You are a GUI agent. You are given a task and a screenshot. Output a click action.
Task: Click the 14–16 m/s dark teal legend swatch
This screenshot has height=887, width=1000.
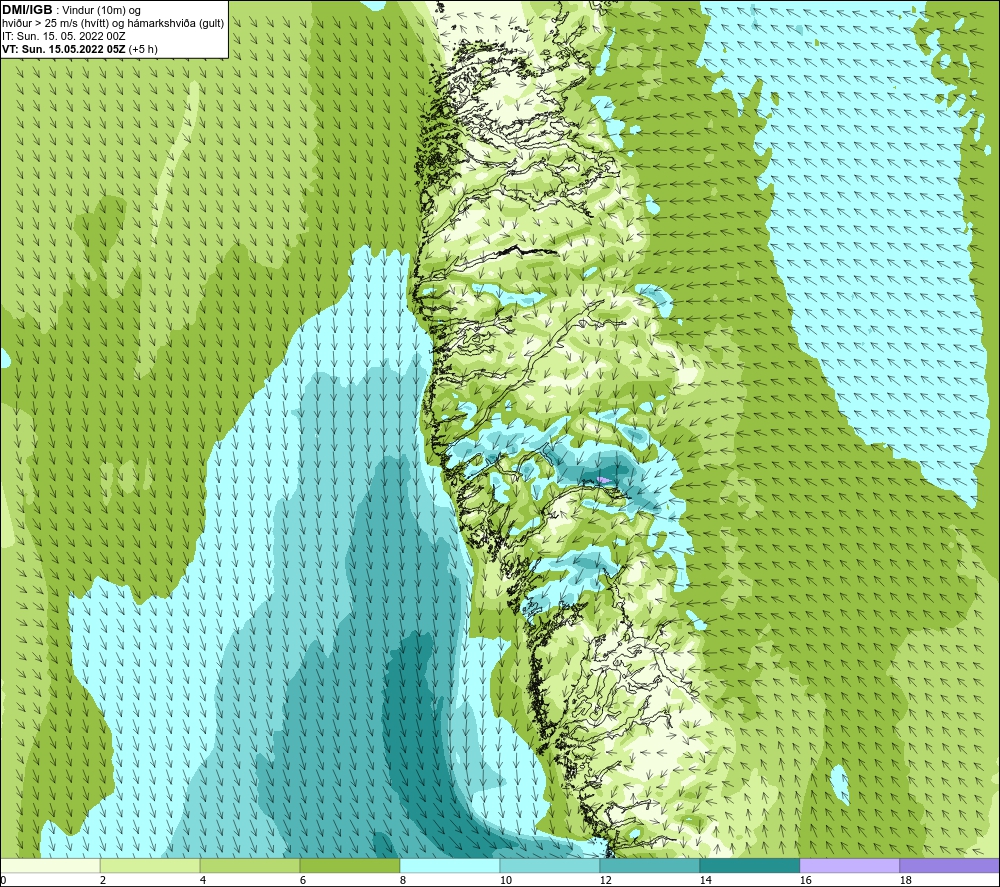(x=749, y=865)
